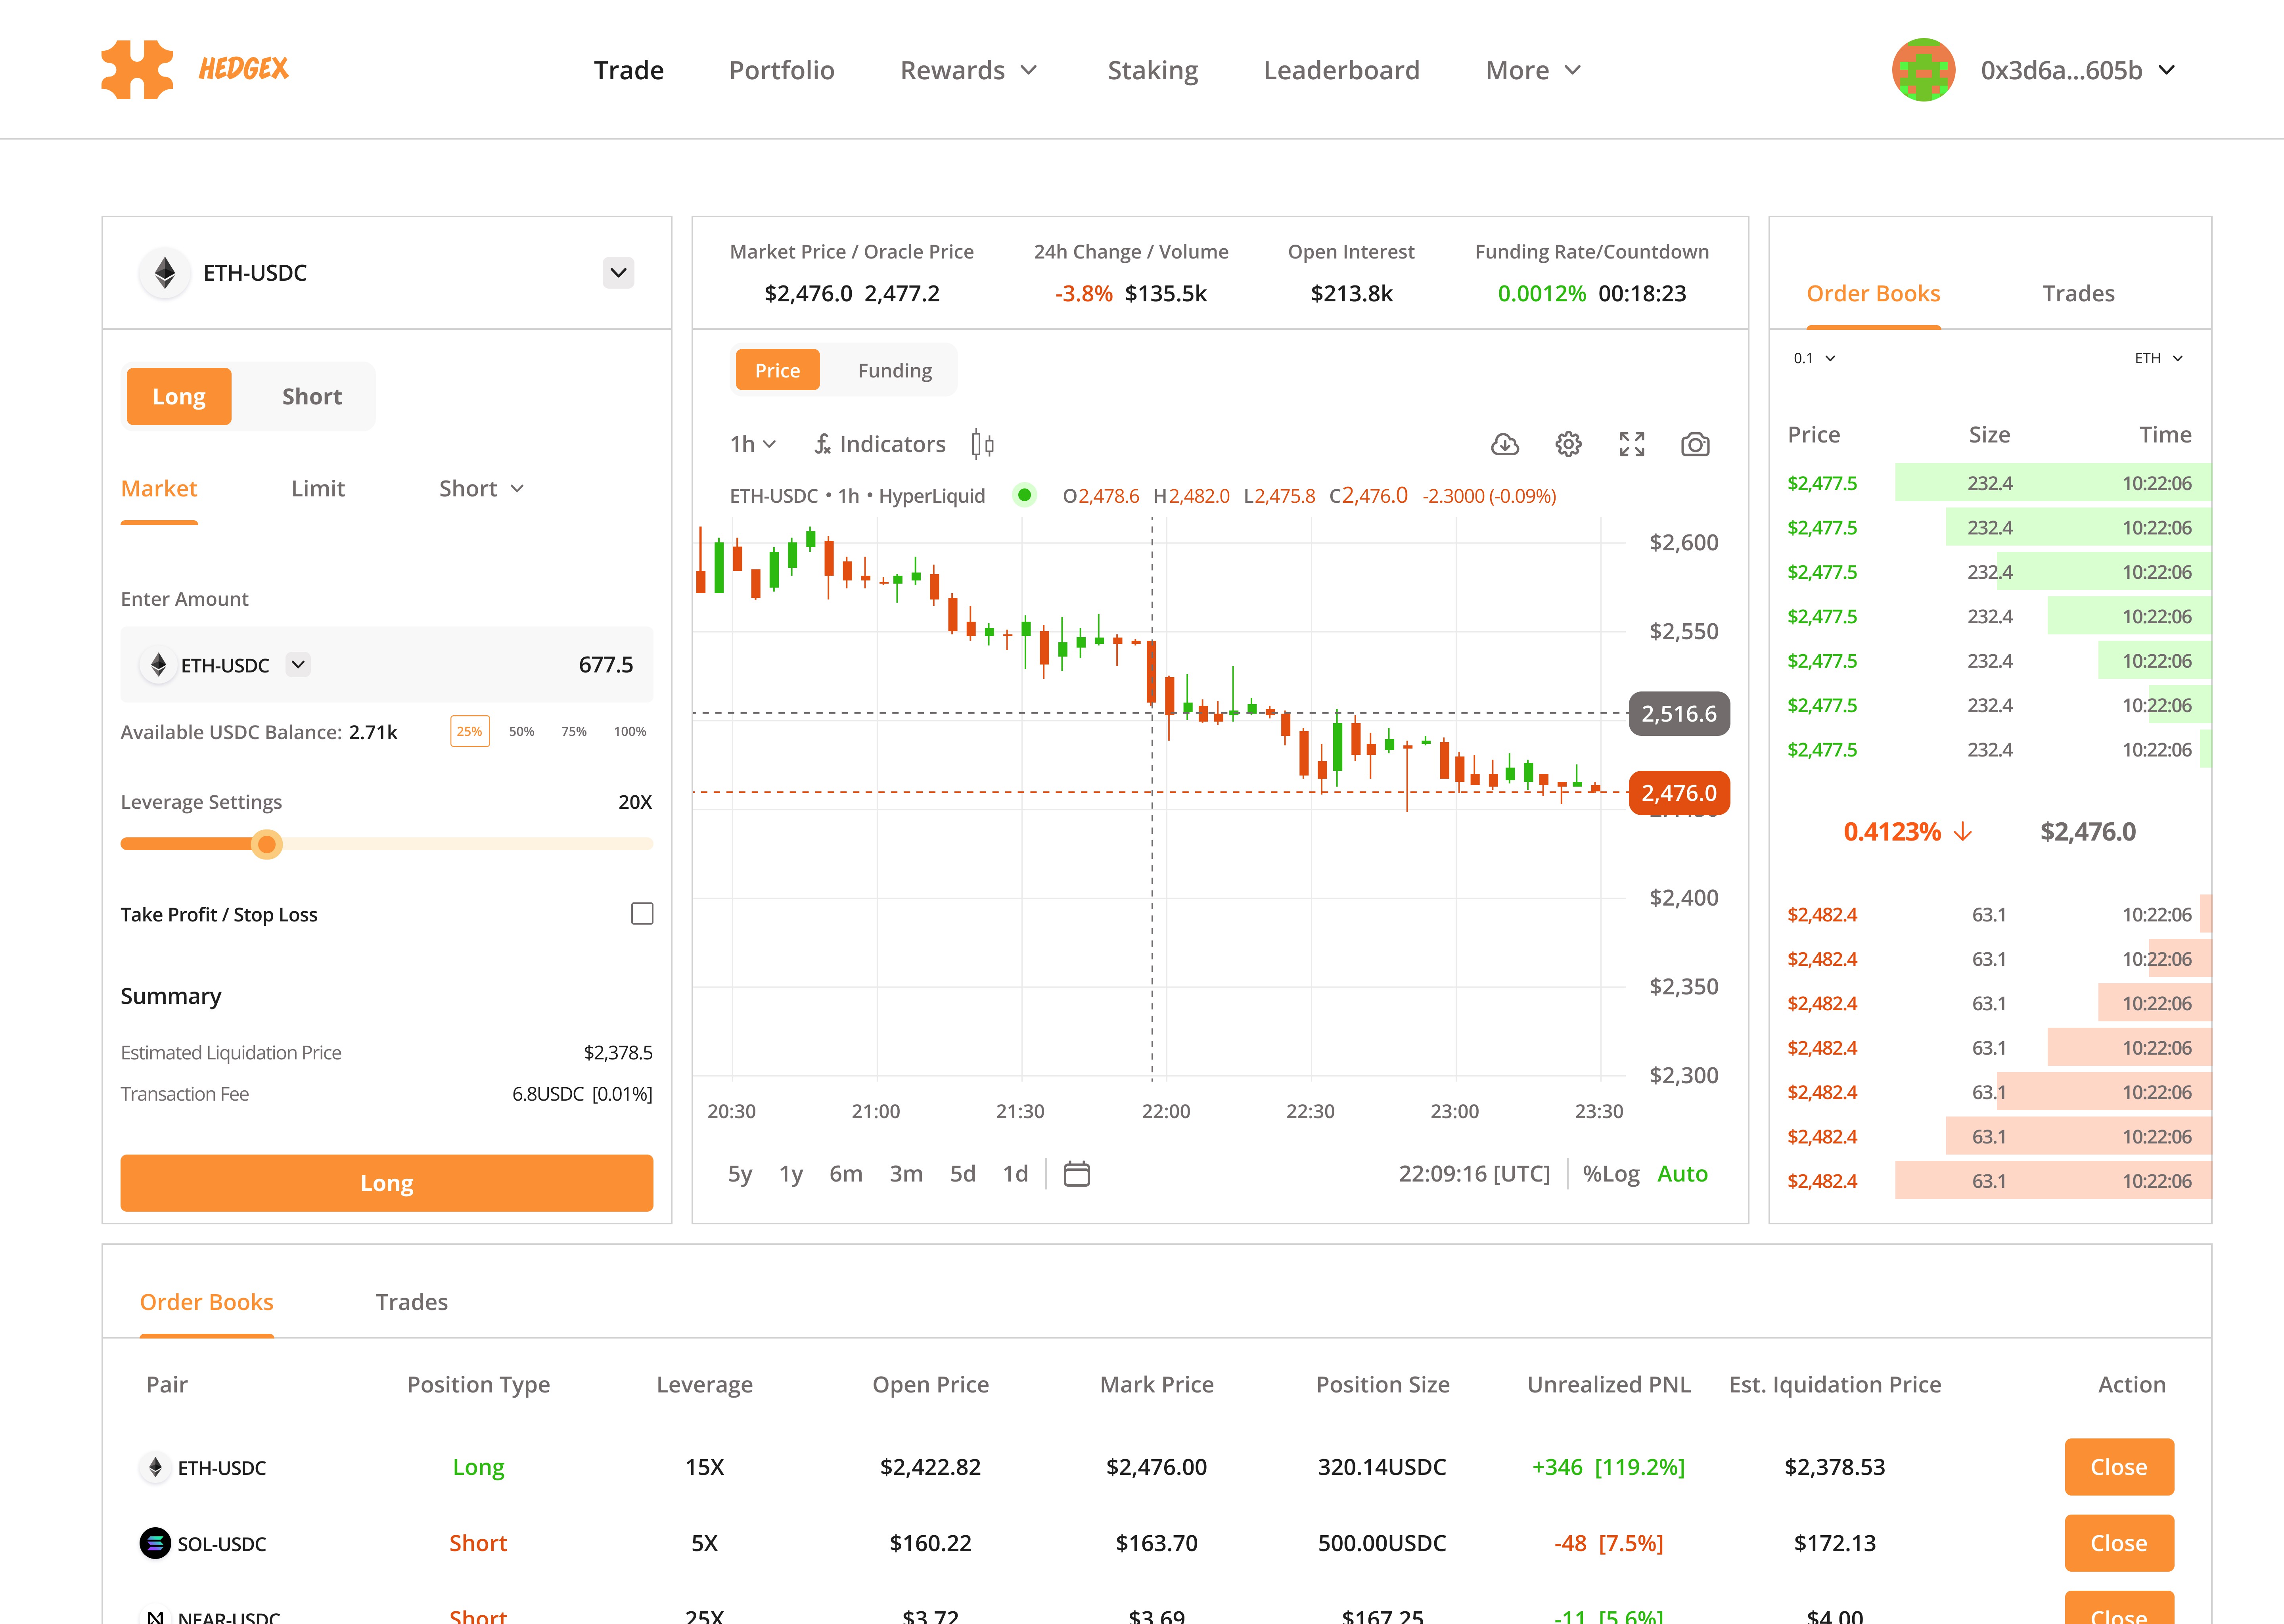Image resolution: width=2284 pixels, height=1624 pixels.
Task: Expand amount currency ETH-USDC dropdown
Action: [298, 664]
